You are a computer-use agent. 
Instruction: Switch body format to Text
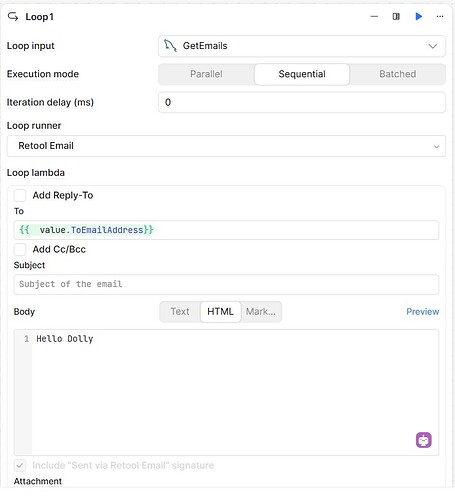(180, 312)
